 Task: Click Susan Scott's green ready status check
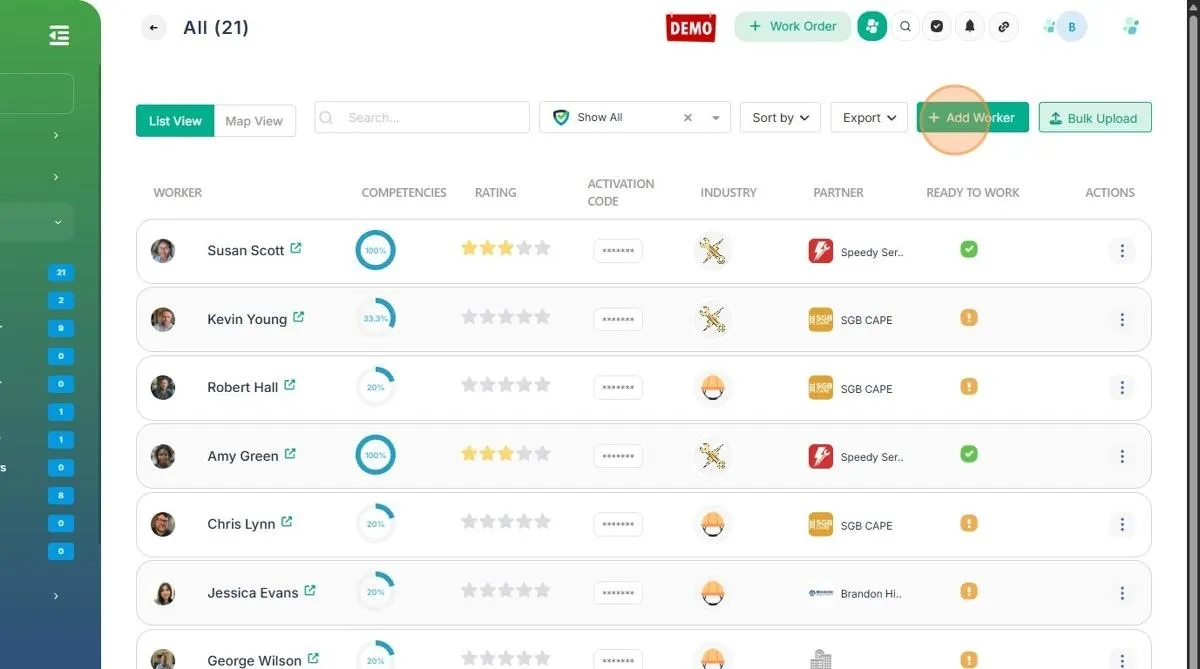tap(968, 249)
